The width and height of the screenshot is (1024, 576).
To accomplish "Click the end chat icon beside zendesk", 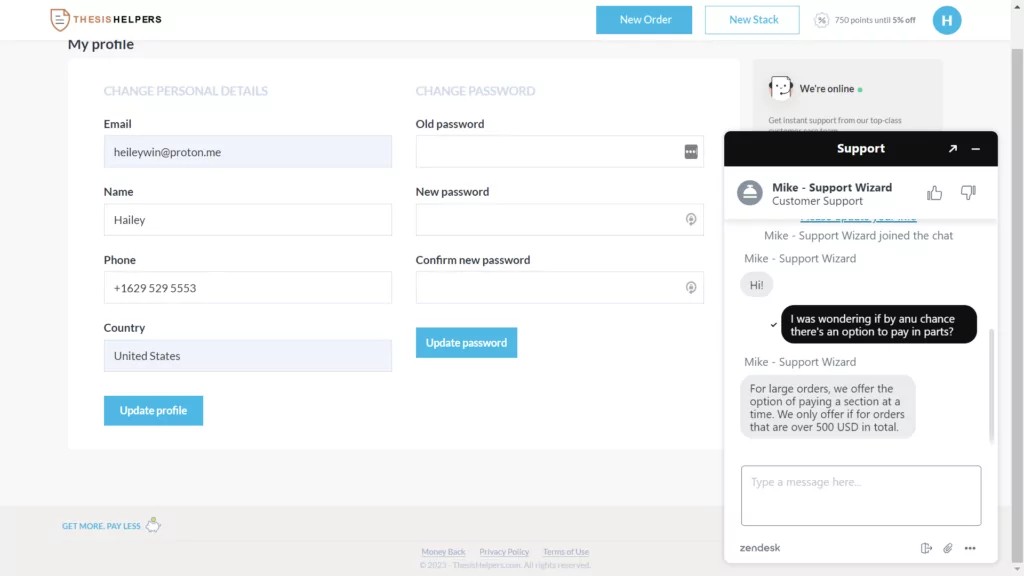I will tap(926, 548).
